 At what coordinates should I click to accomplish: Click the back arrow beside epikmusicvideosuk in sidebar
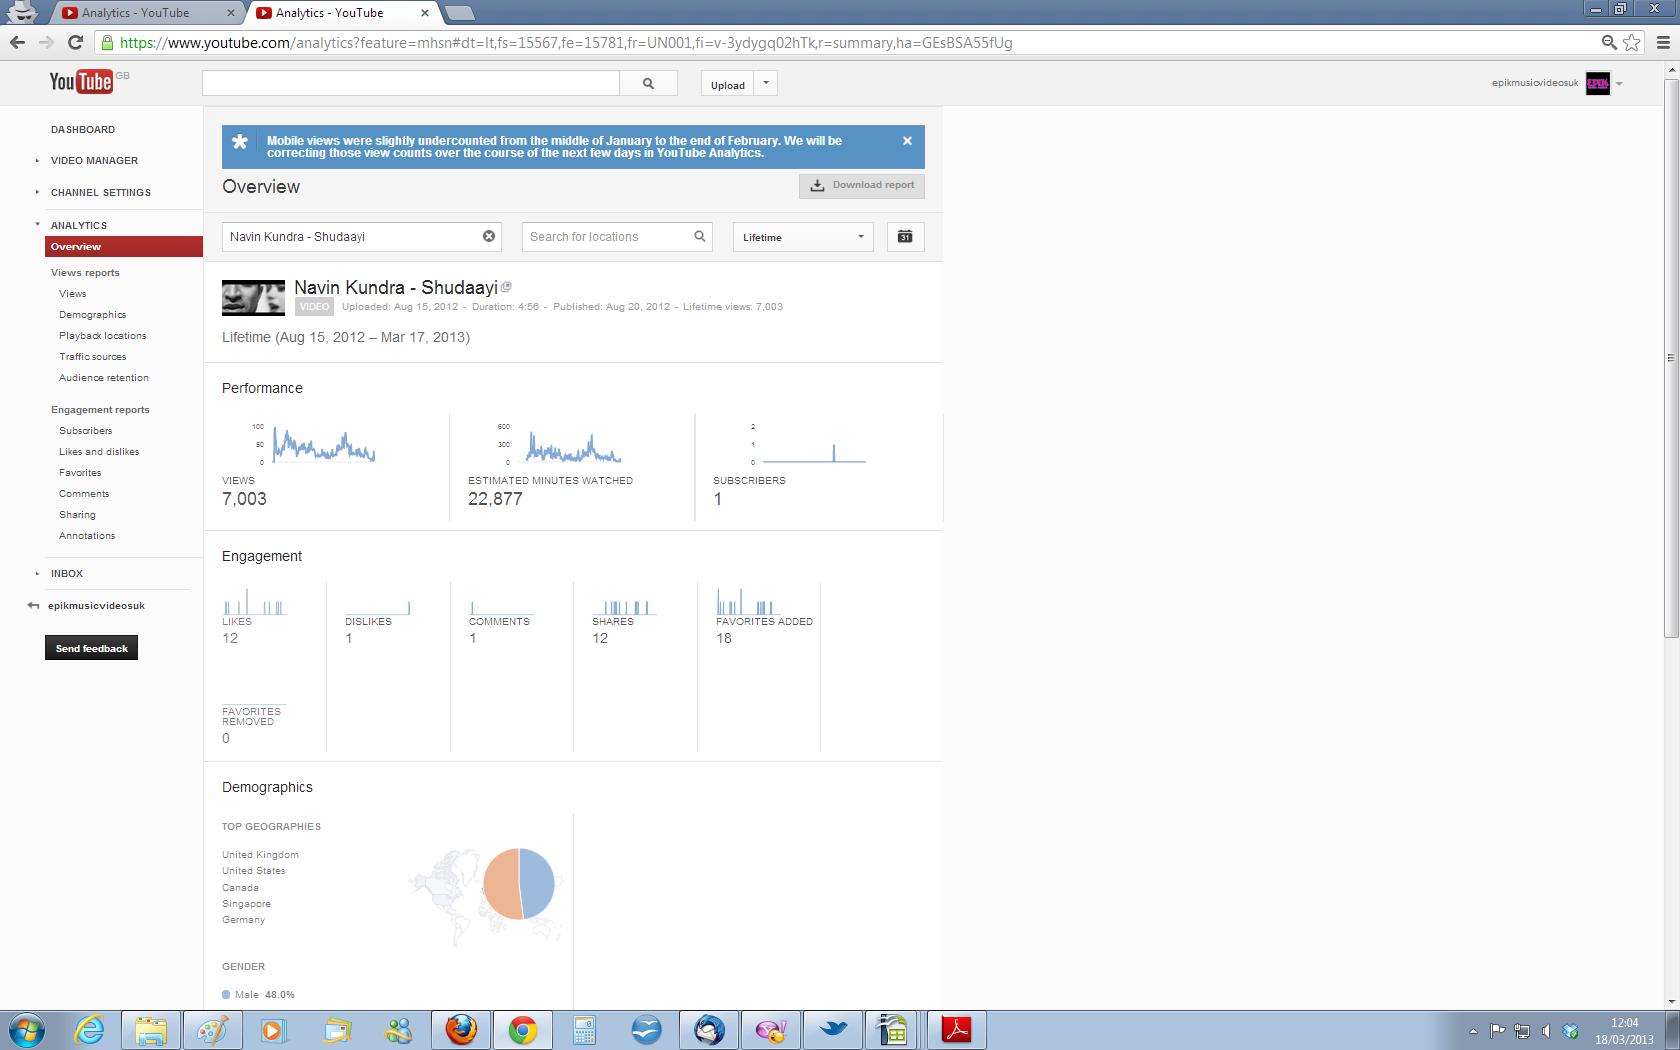(33, 606)
